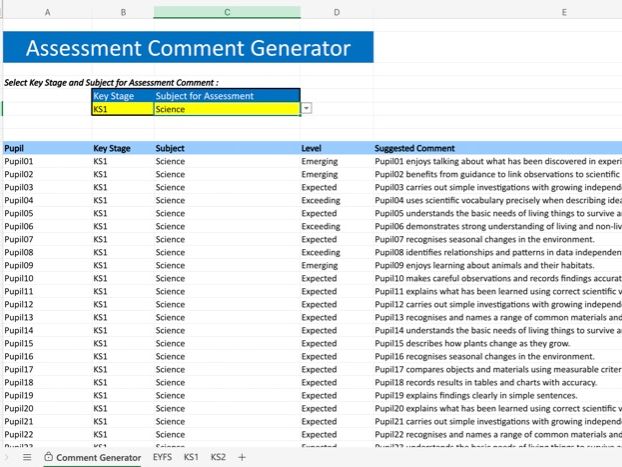Screen dimensions: 622x467
Task: Select Pupil07's seasonal changes comment cell
Action: tap(497, 239)
